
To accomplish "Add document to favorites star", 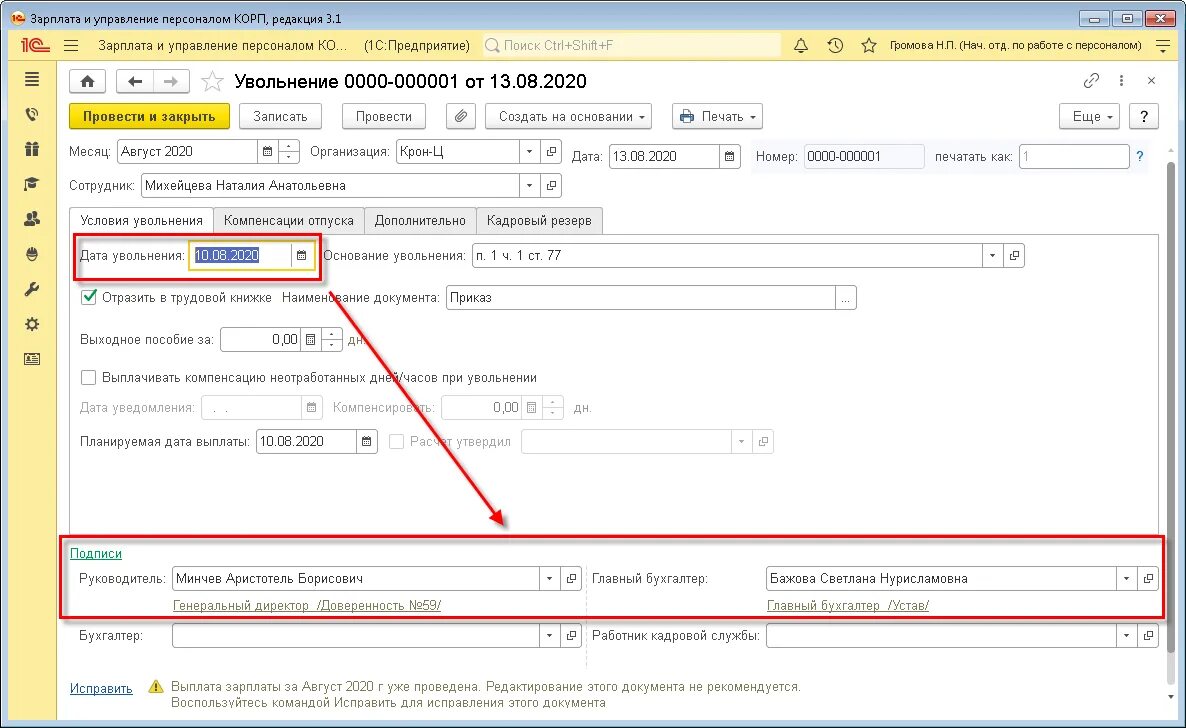I will pos(213,81).
